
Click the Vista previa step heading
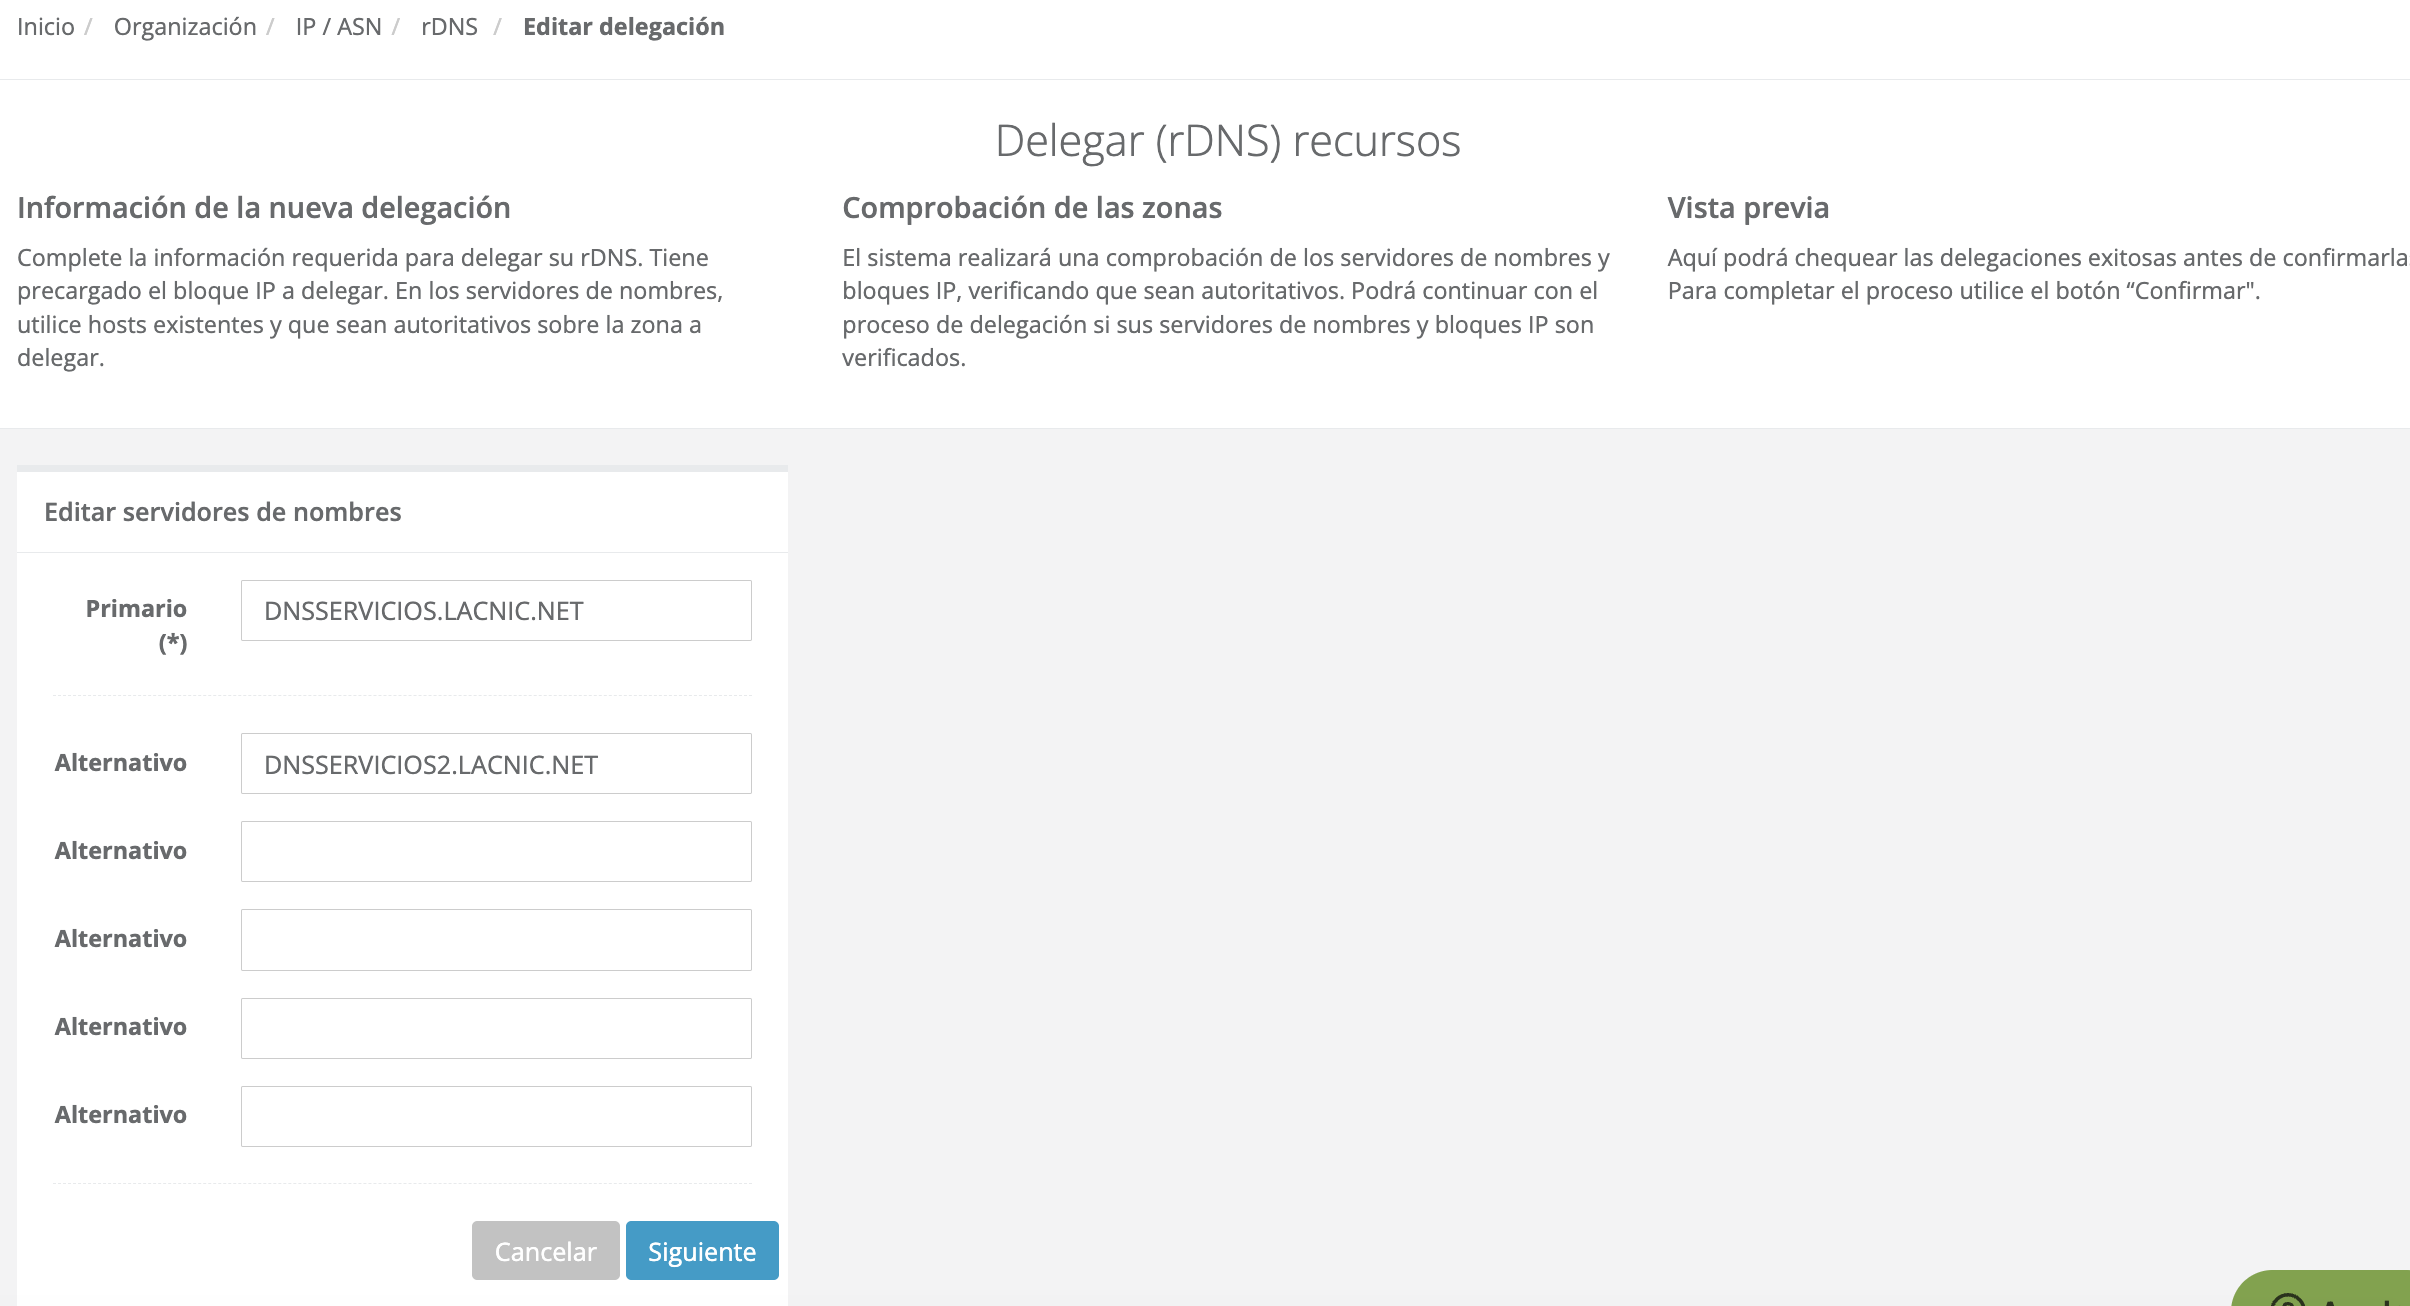coord(1747,208)
